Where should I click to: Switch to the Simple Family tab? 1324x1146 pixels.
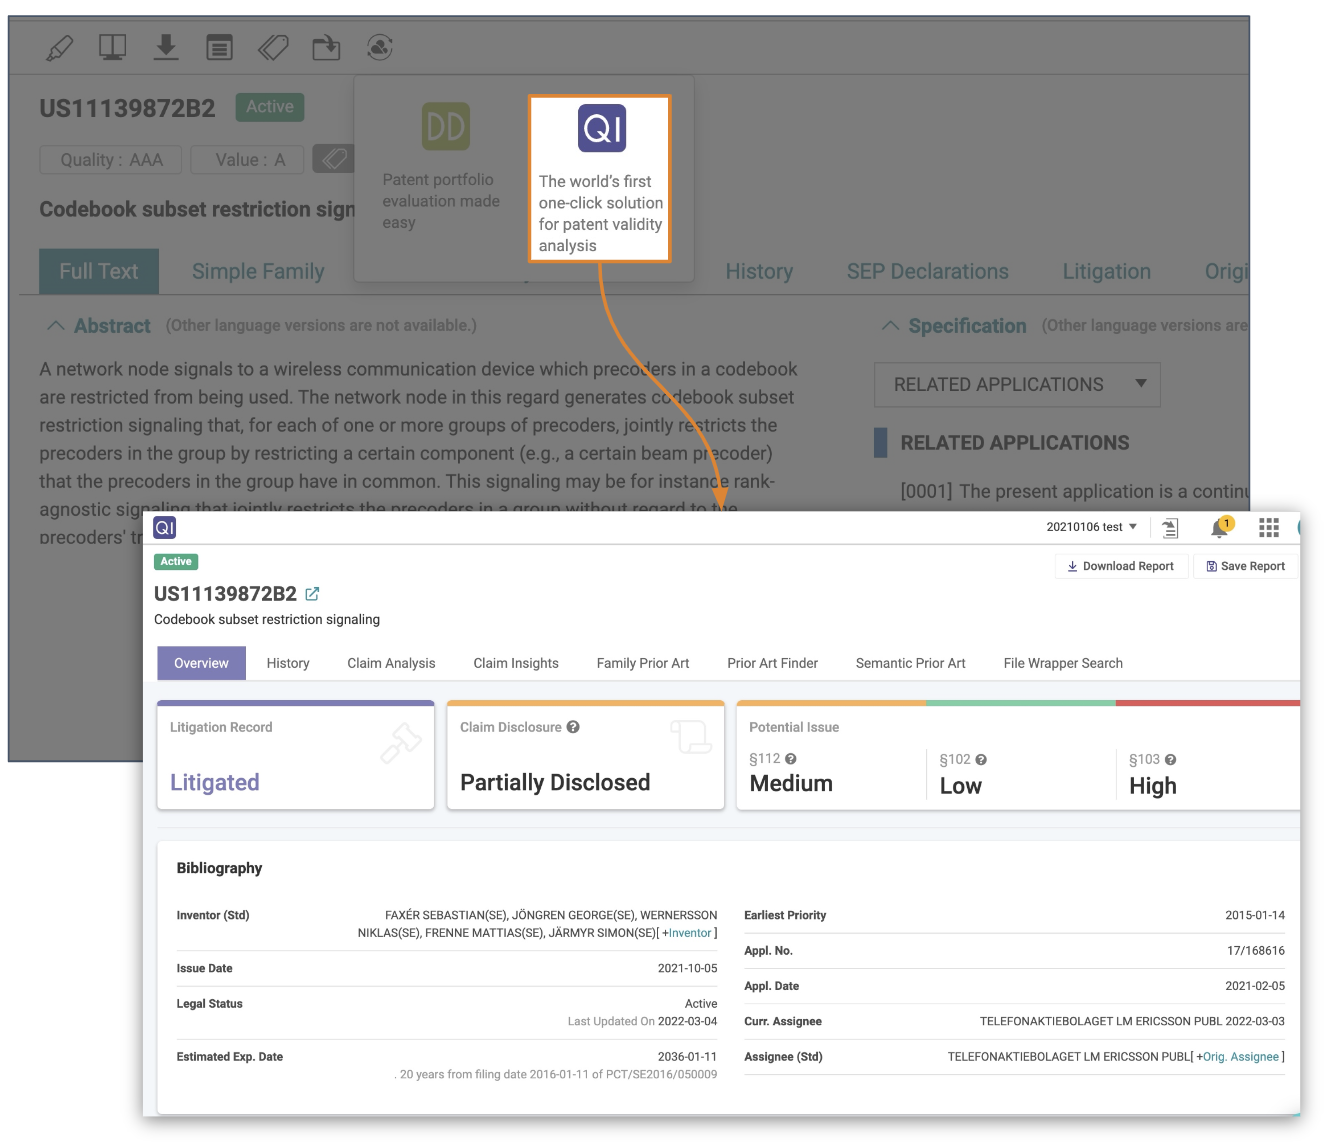[x=258, y=272]
